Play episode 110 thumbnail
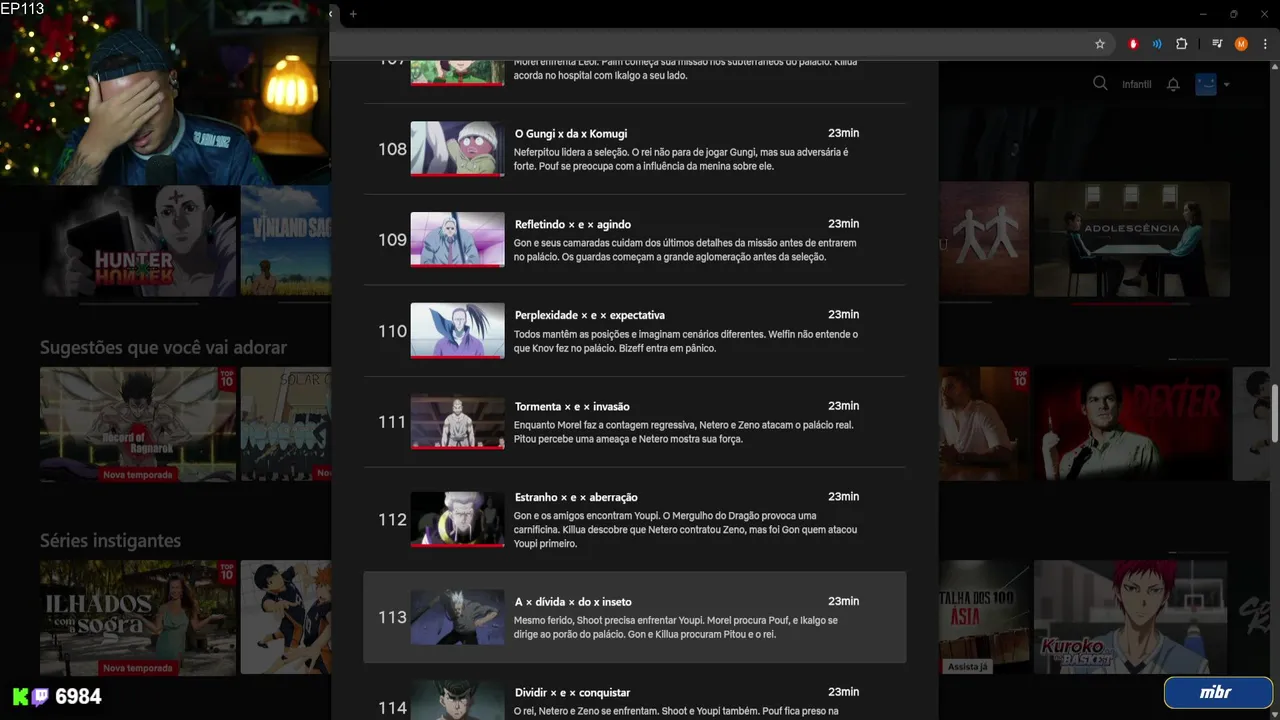Screen dimensions: 1280x720 point(457,331)
